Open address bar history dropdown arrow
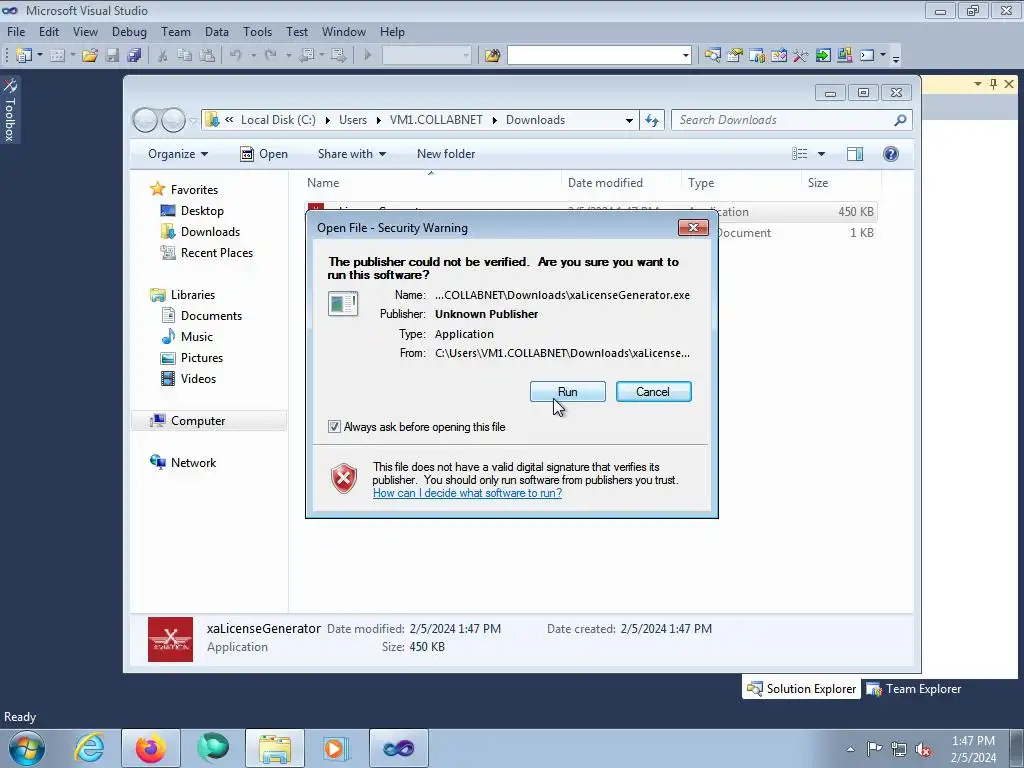 pos(629,120)
